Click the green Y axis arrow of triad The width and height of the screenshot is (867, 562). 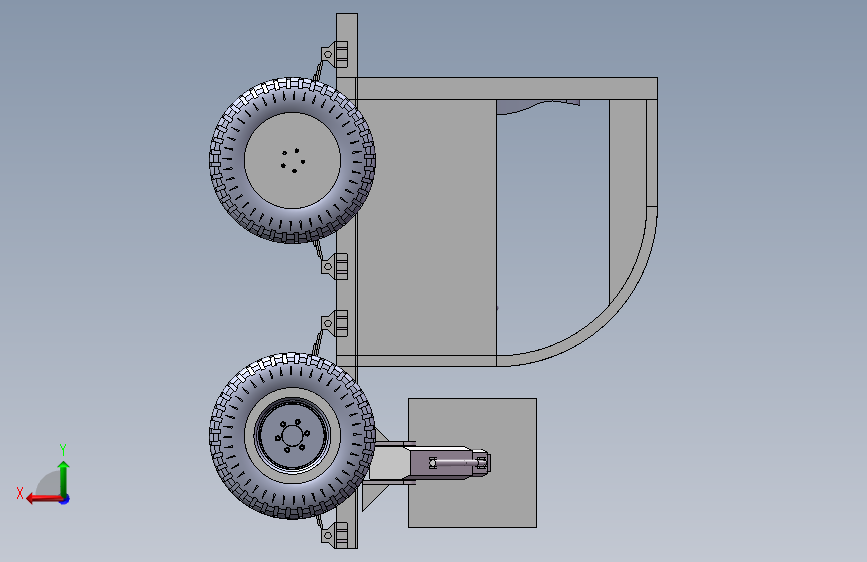tap(64, 476)
